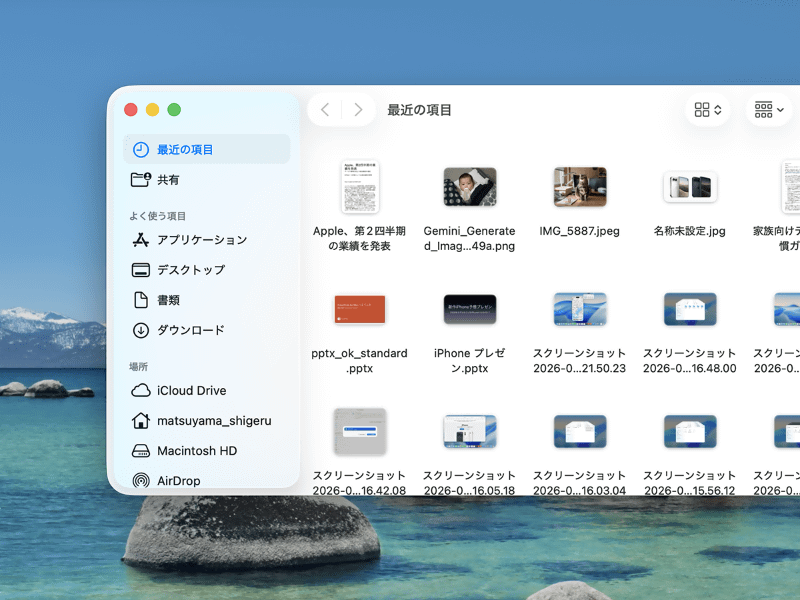Screen dimensions: 800x600
Task: Click the 名称未設定.jpg file name label
Action: click(x=690, y=231)
